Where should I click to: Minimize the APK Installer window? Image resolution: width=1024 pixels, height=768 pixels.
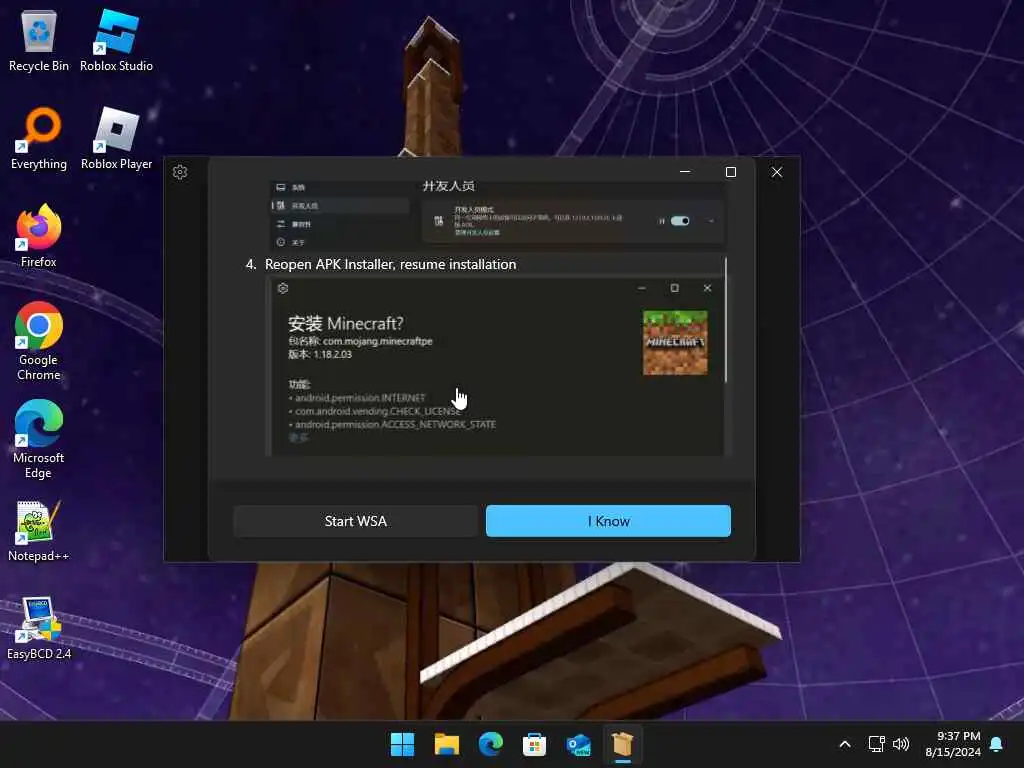click(x=685, y=172)
